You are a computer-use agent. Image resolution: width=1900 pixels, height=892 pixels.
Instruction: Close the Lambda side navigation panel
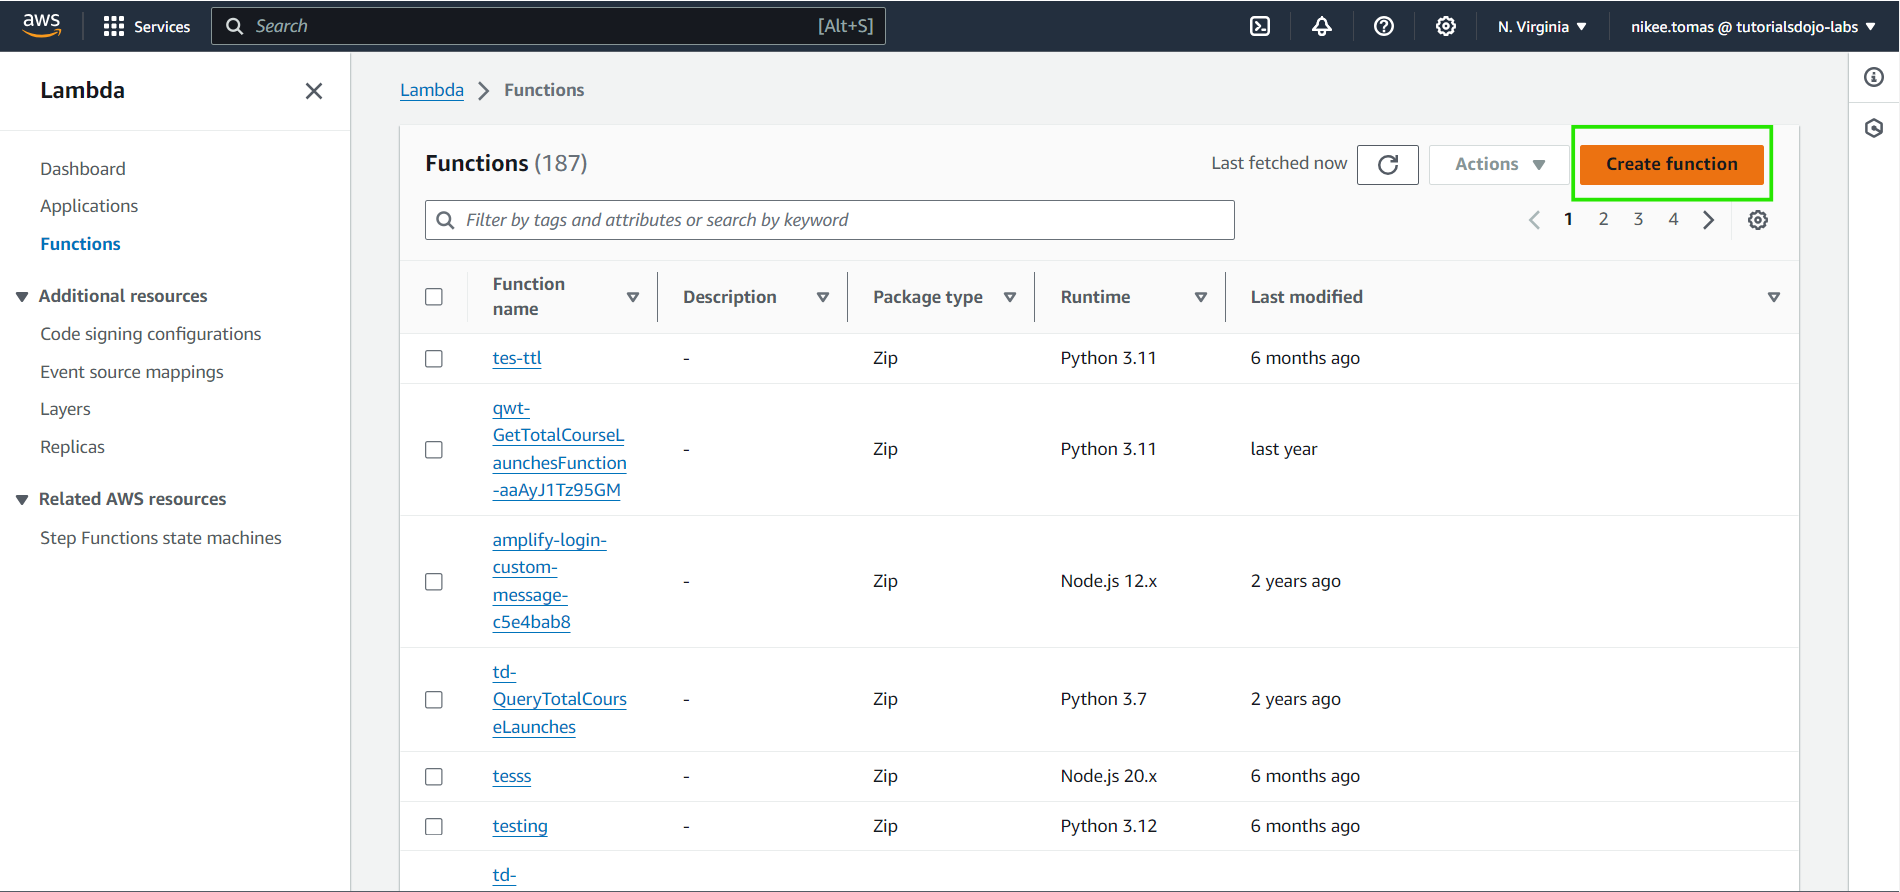314,91
